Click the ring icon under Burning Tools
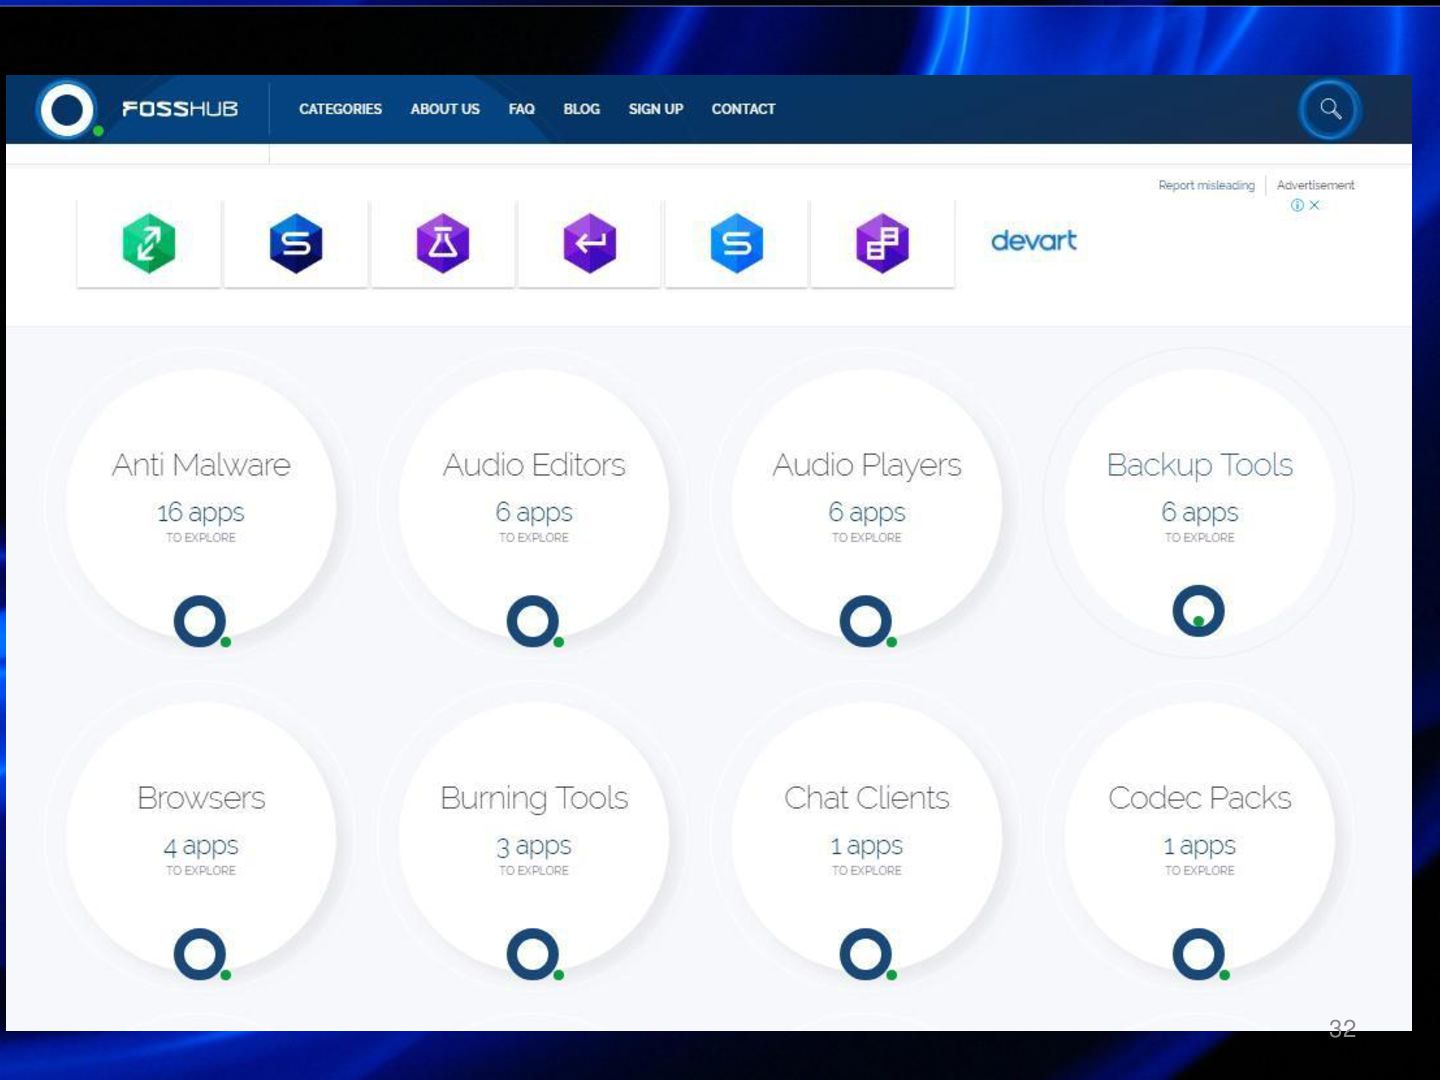The height and width of the screenshot is (1080, 1440). pos(534,955)
